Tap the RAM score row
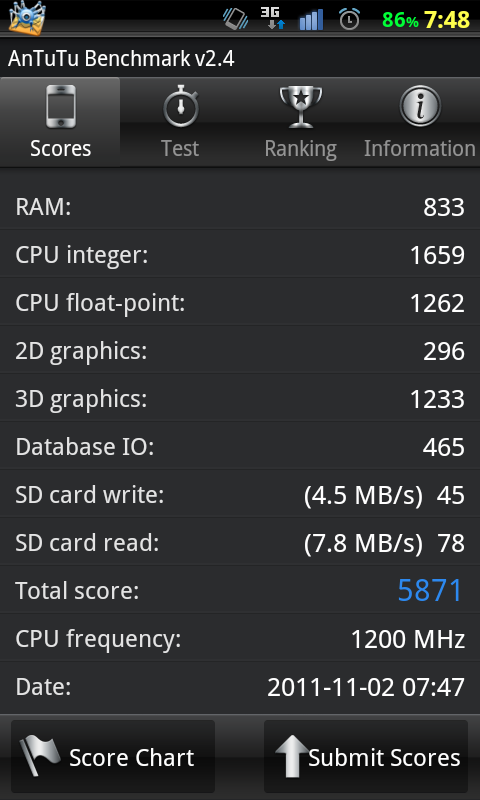The width and height of the screenshot is (480, 800). pyautogui.click(x=240, y=207)
